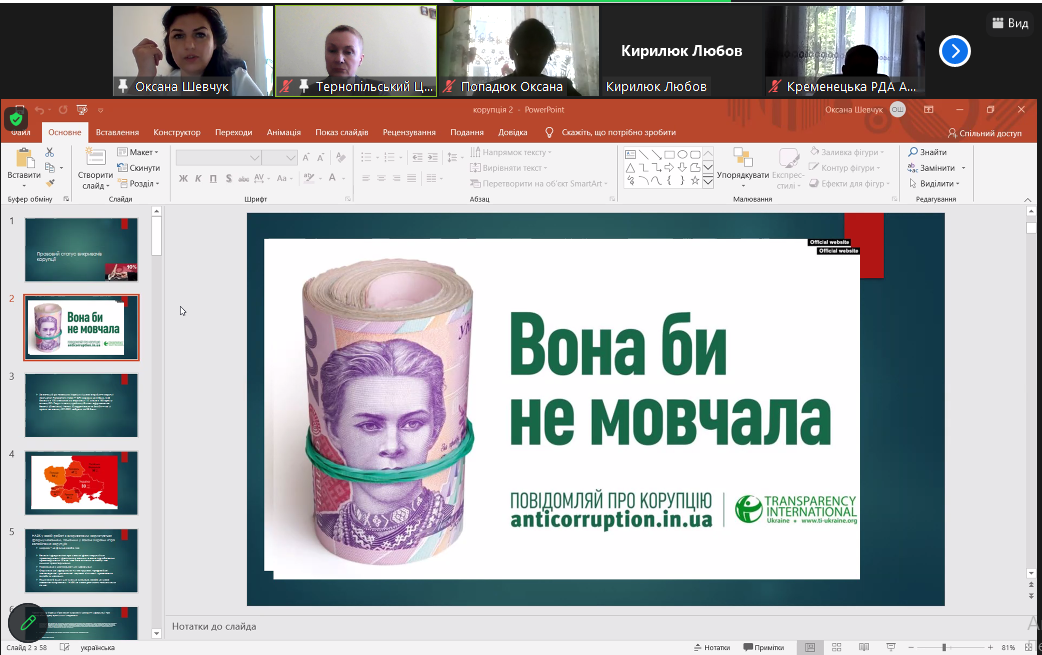This screenshot has width=1042, height=655.
Task: Click decrease indent icon
Action: [x=417, y=157]
